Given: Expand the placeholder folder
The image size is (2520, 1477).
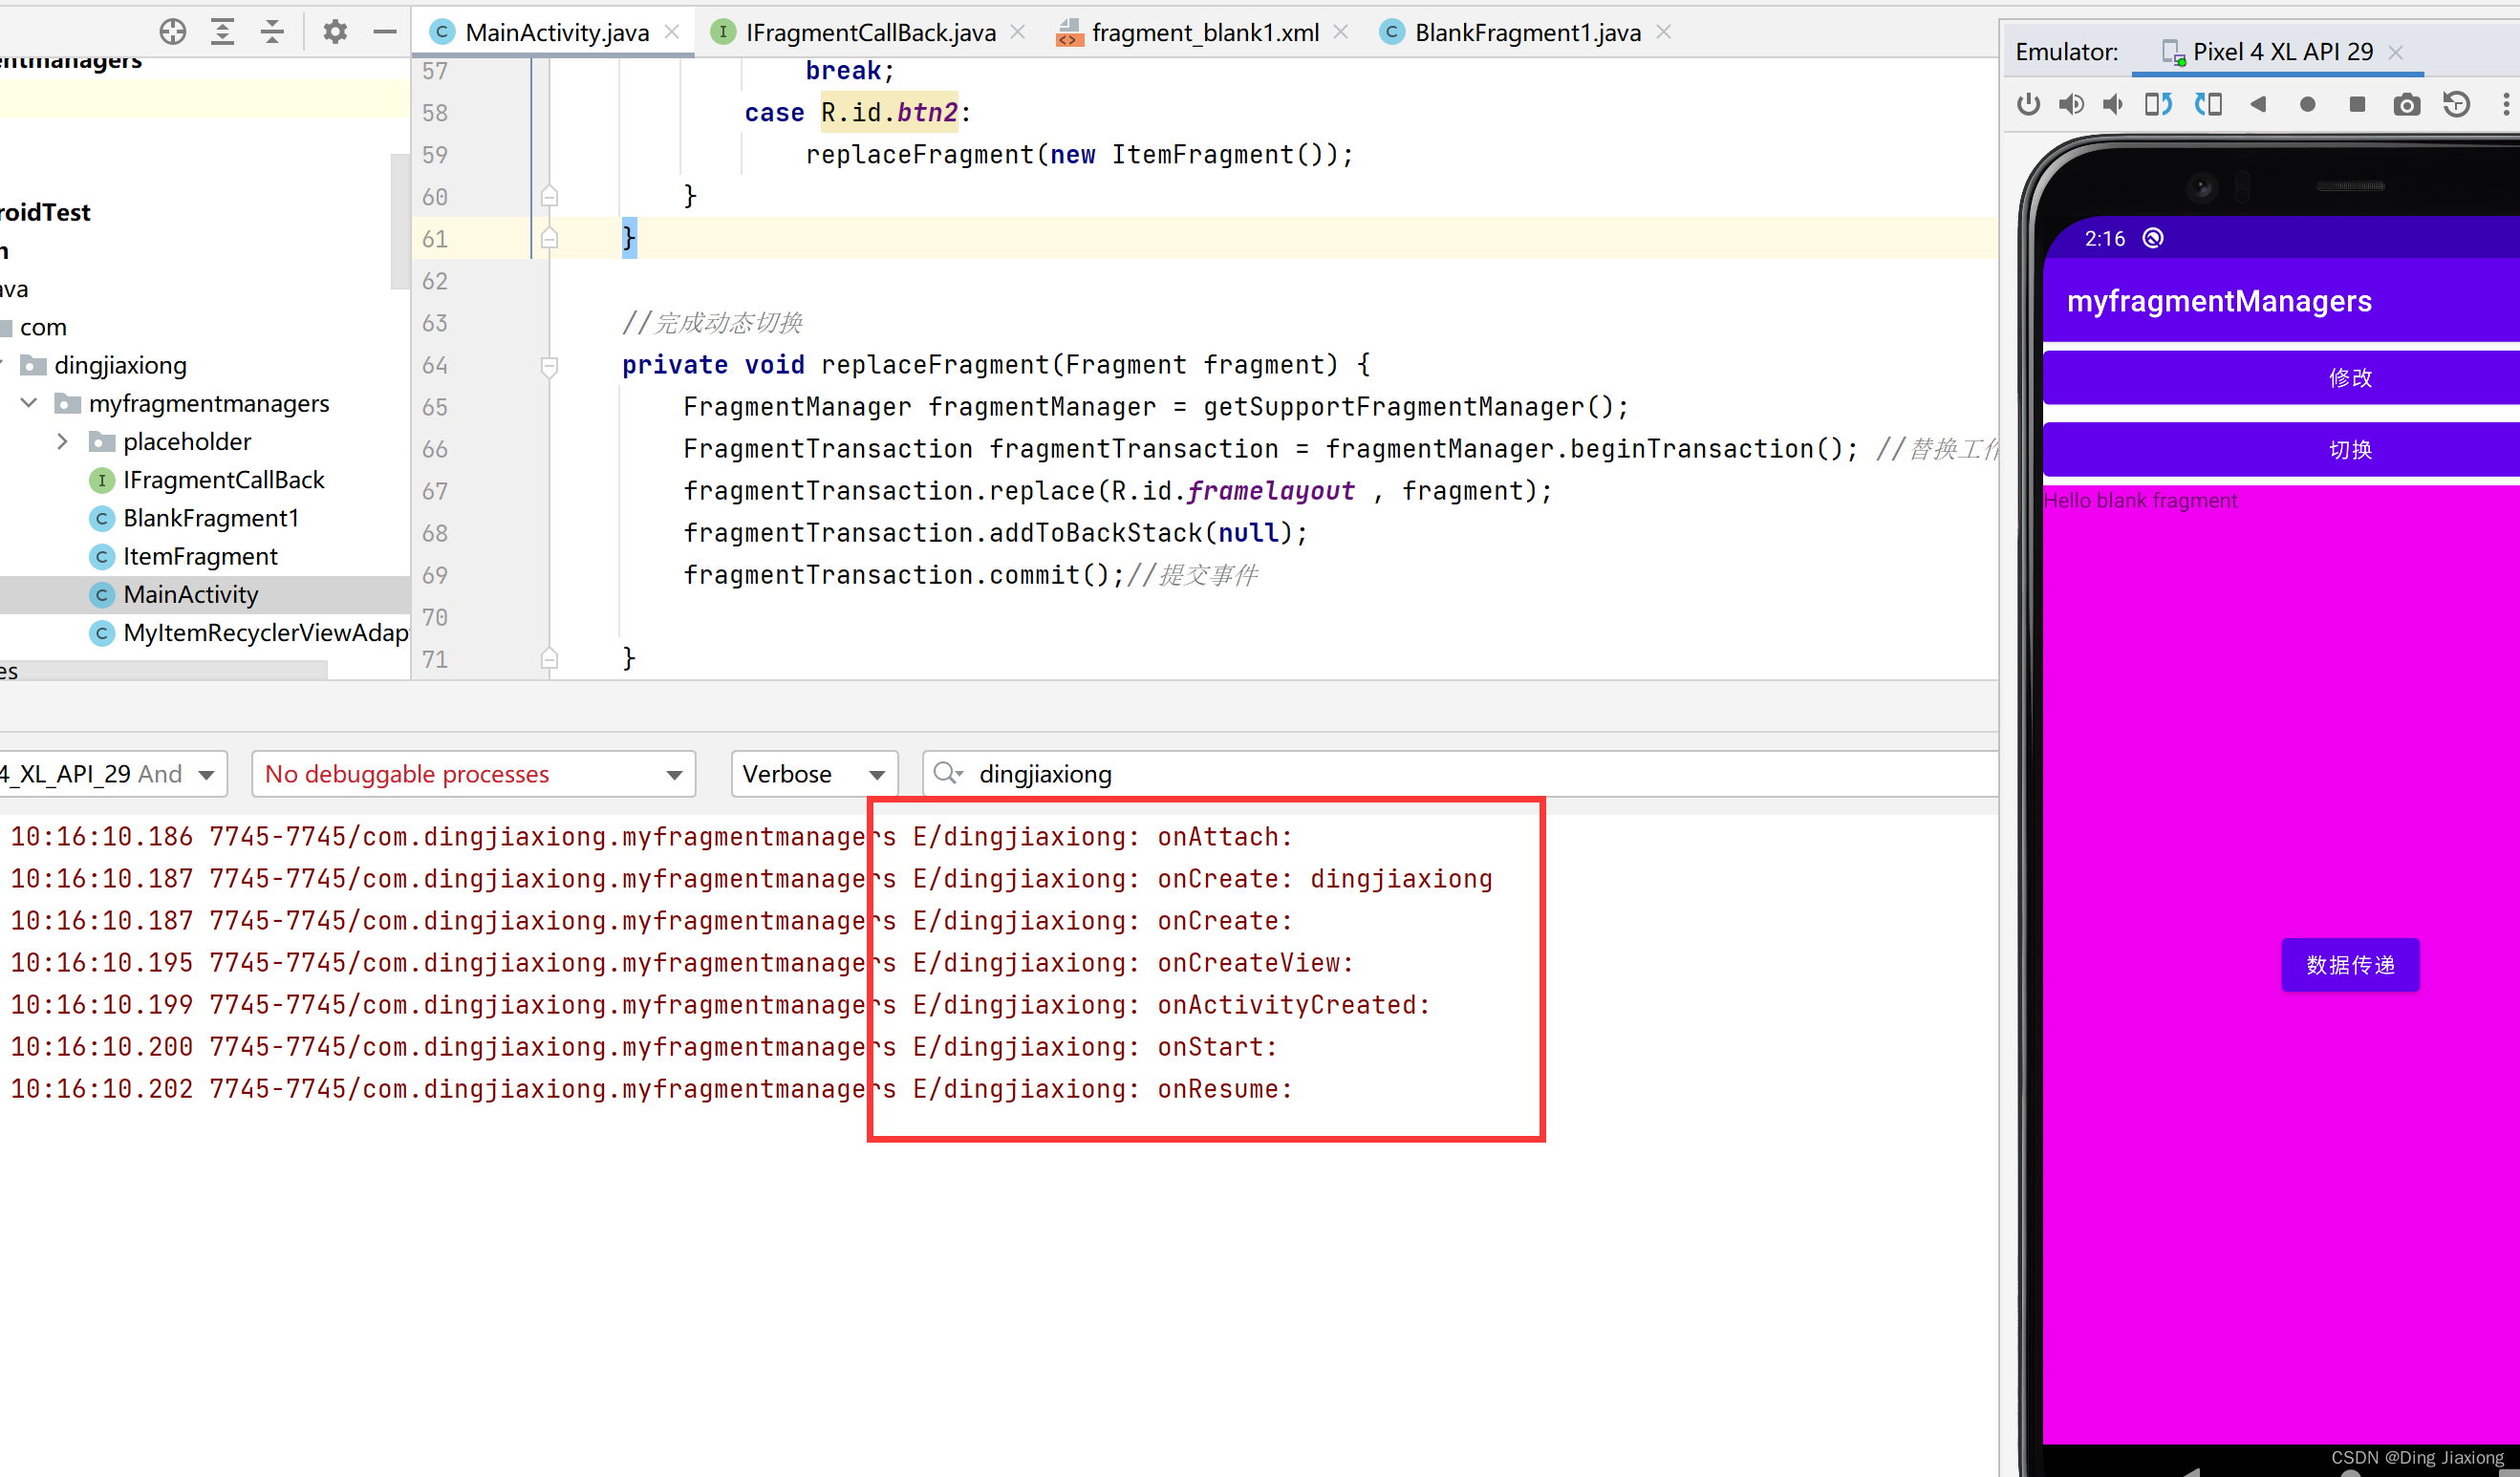Looking at the screenshot, I should (x=63, y=441).
